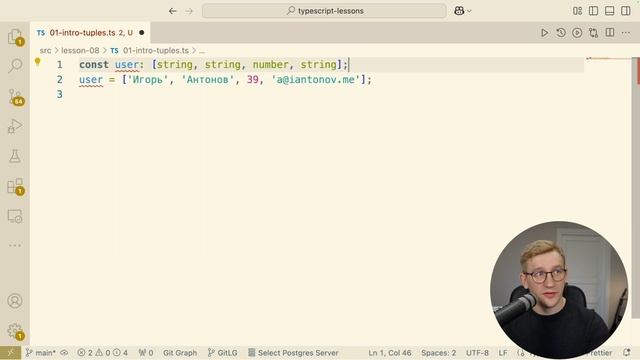The width and height of the screenshot is (640, 360).
Task: Click Select Postgres Server status item
Action: click(293, 353)
